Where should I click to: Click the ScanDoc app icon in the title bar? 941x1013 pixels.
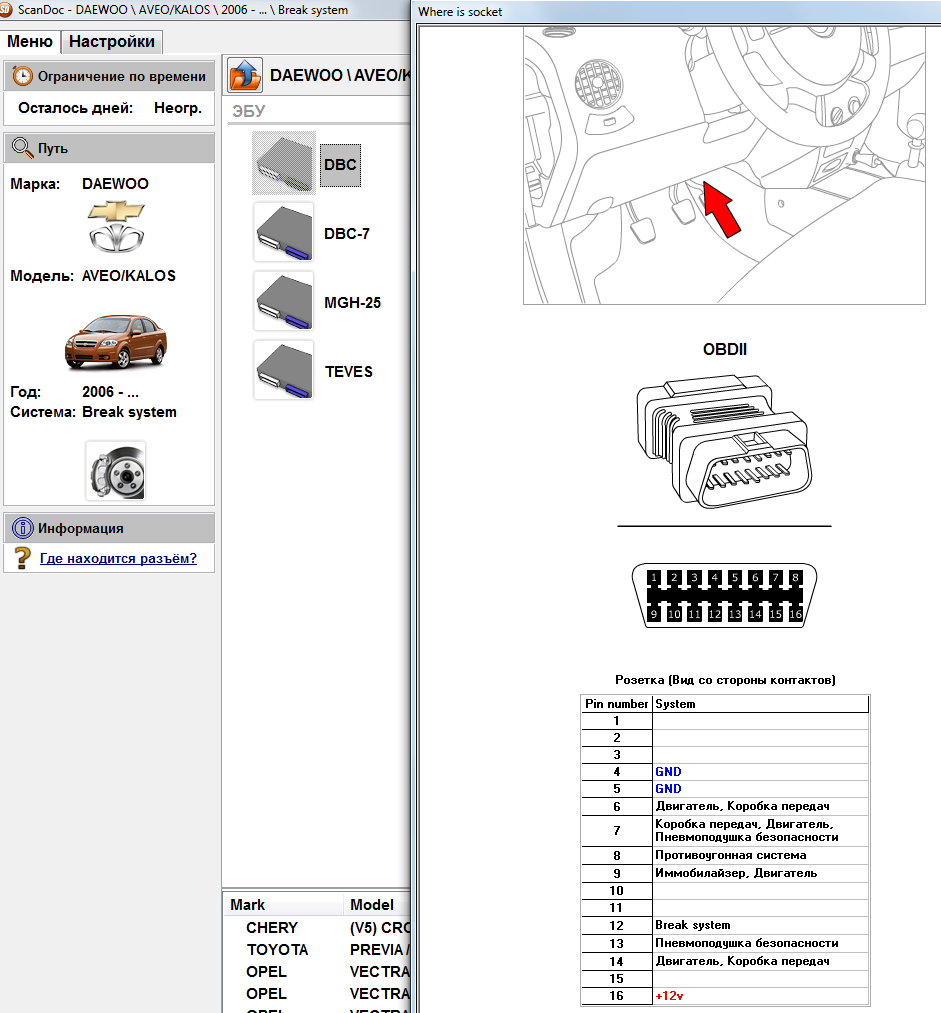coord(6,9)
